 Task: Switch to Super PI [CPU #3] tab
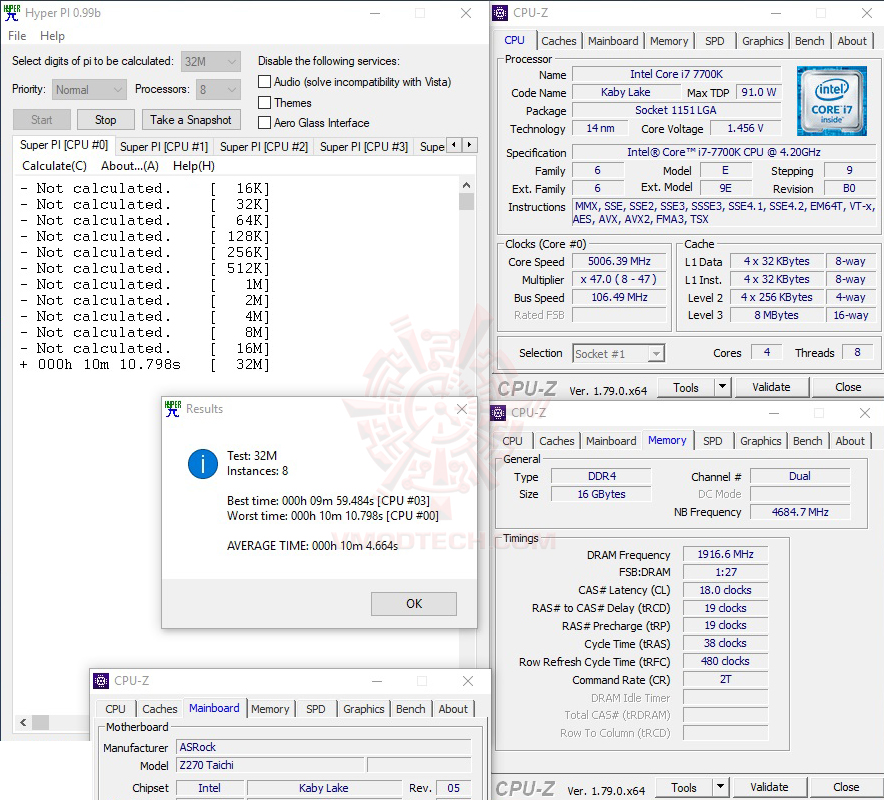coord(364,147)
